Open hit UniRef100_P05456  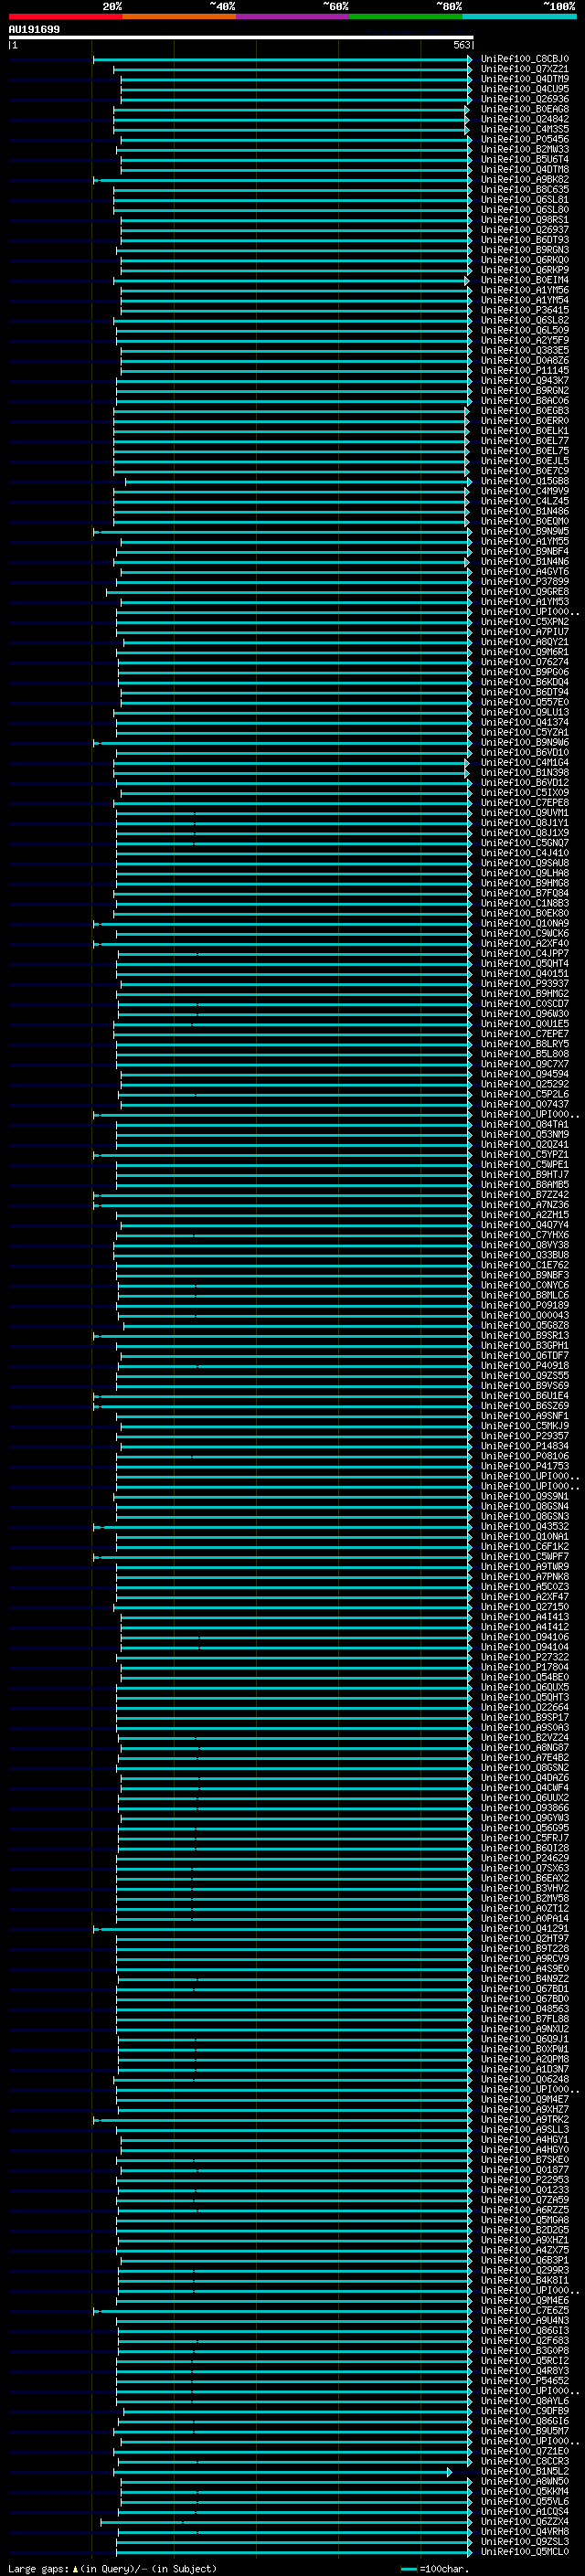[525, 139]
